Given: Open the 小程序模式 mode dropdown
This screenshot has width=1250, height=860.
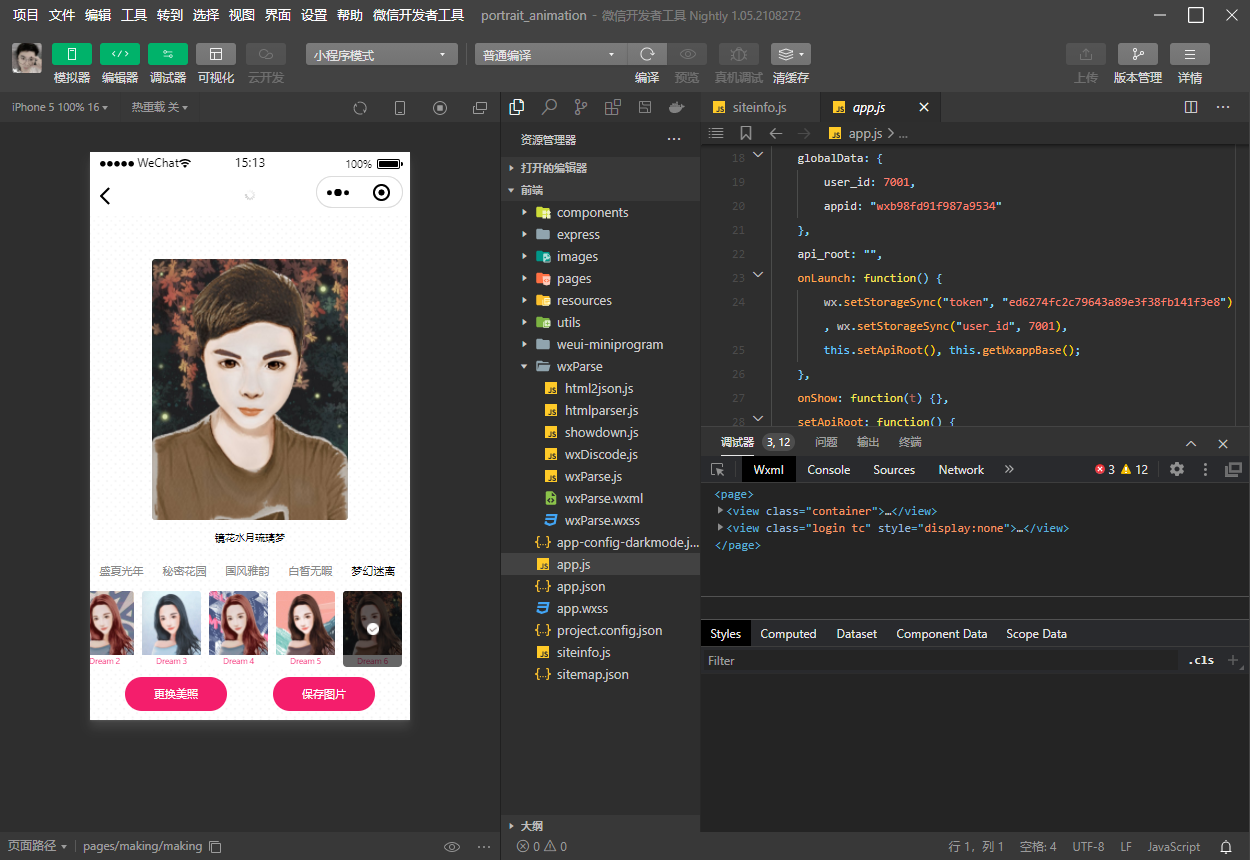Looking at the screenshot, I should (381, 55).
